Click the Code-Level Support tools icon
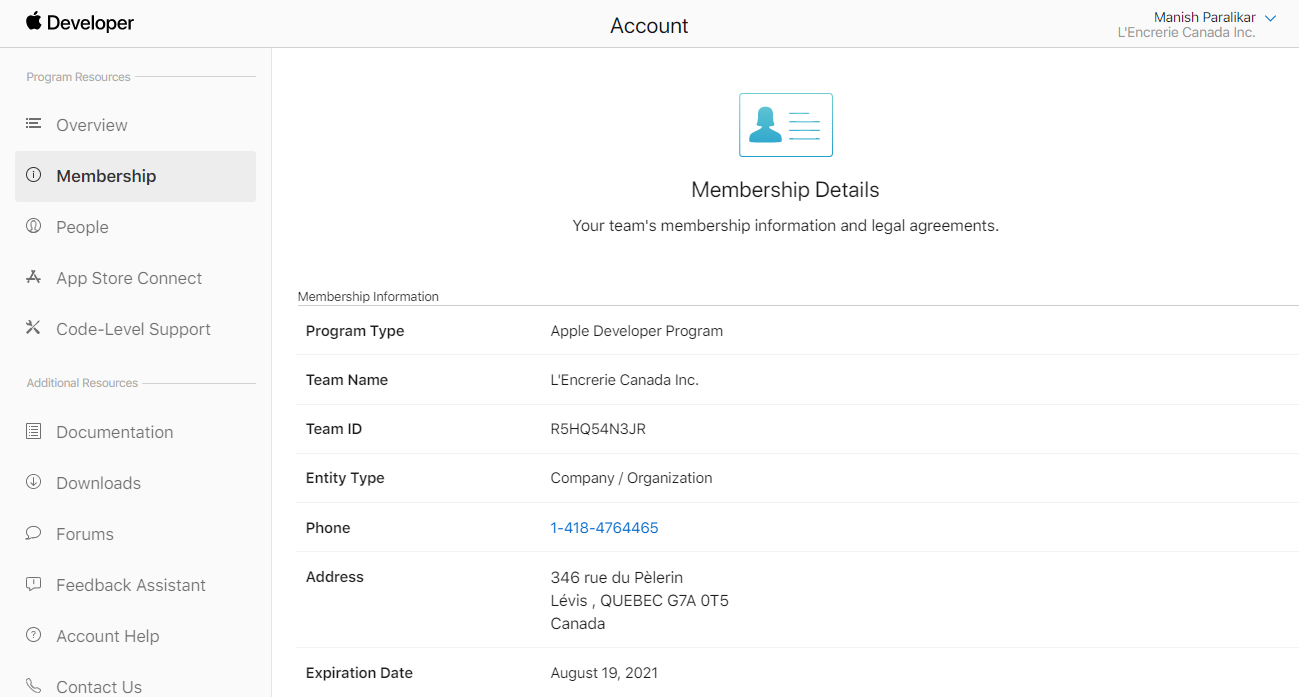Screen dimensions: 1299x697 tap(34, 328)
